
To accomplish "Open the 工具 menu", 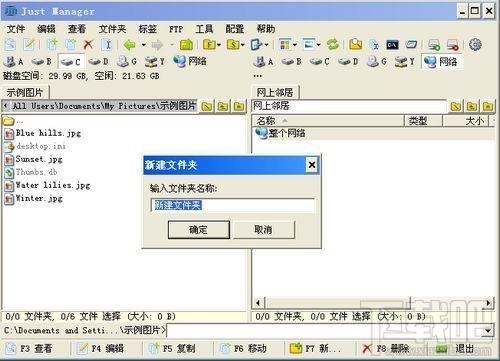I will [x=204, y=29].
